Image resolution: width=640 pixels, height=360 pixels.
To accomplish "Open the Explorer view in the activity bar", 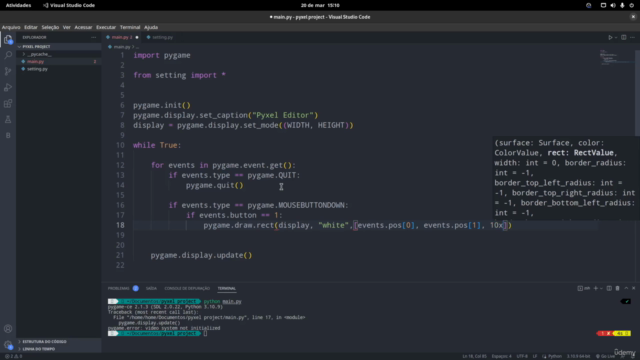I will tap(8, 39).
